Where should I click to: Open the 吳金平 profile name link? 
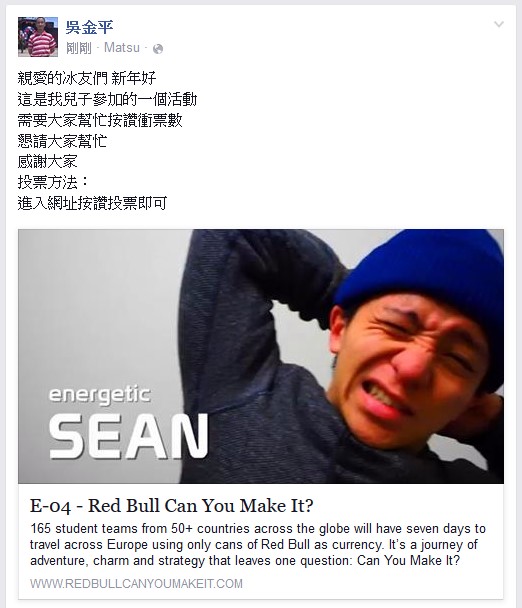pos(89,27)
